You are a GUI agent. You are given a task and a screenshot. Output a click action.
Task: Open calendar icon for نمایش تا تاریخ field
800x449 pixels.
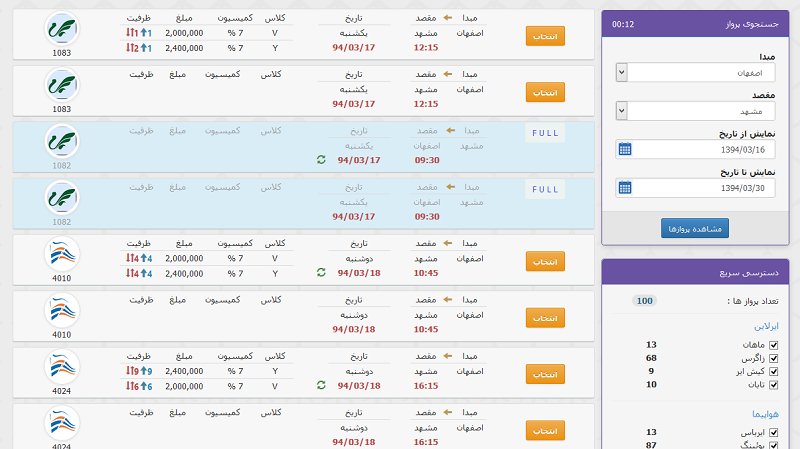click(625, 188)
